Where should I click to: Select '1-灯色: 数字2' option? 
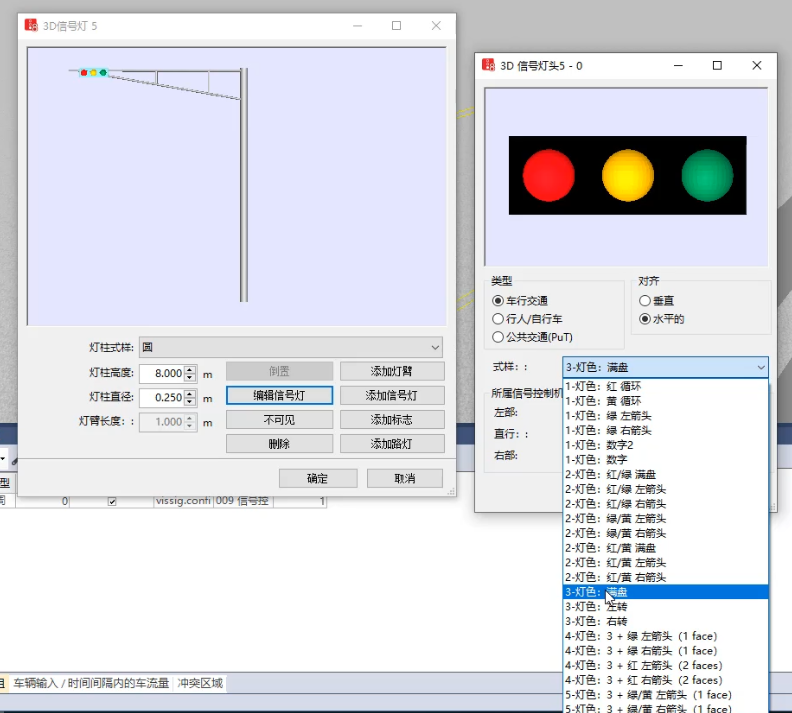click(x=665, y=445)
